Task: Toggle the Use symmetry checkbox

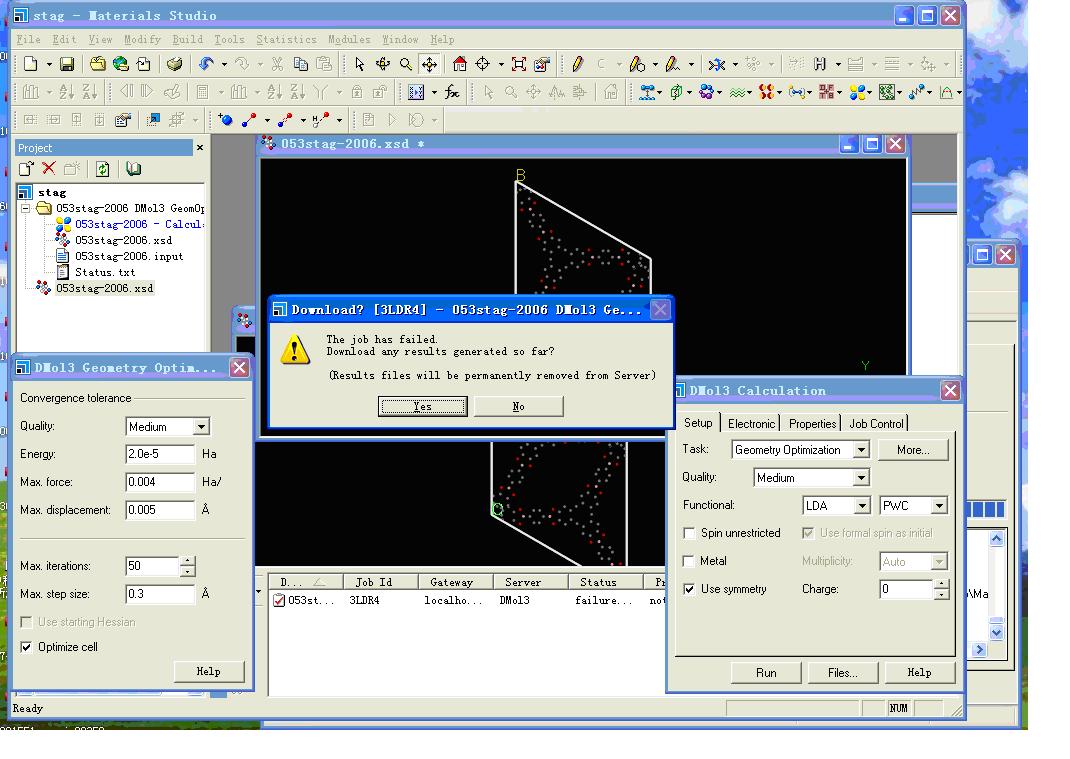Action: (689, 589)
